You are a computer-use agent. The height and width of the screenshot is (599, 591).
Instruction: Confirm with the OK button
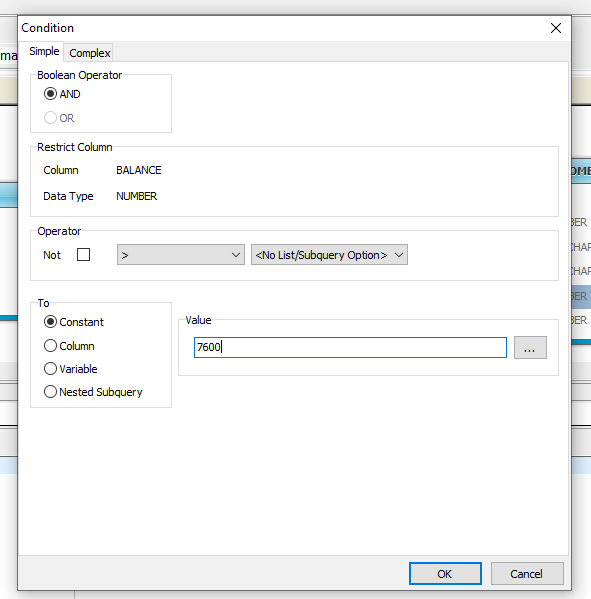(x=445, y=573)
